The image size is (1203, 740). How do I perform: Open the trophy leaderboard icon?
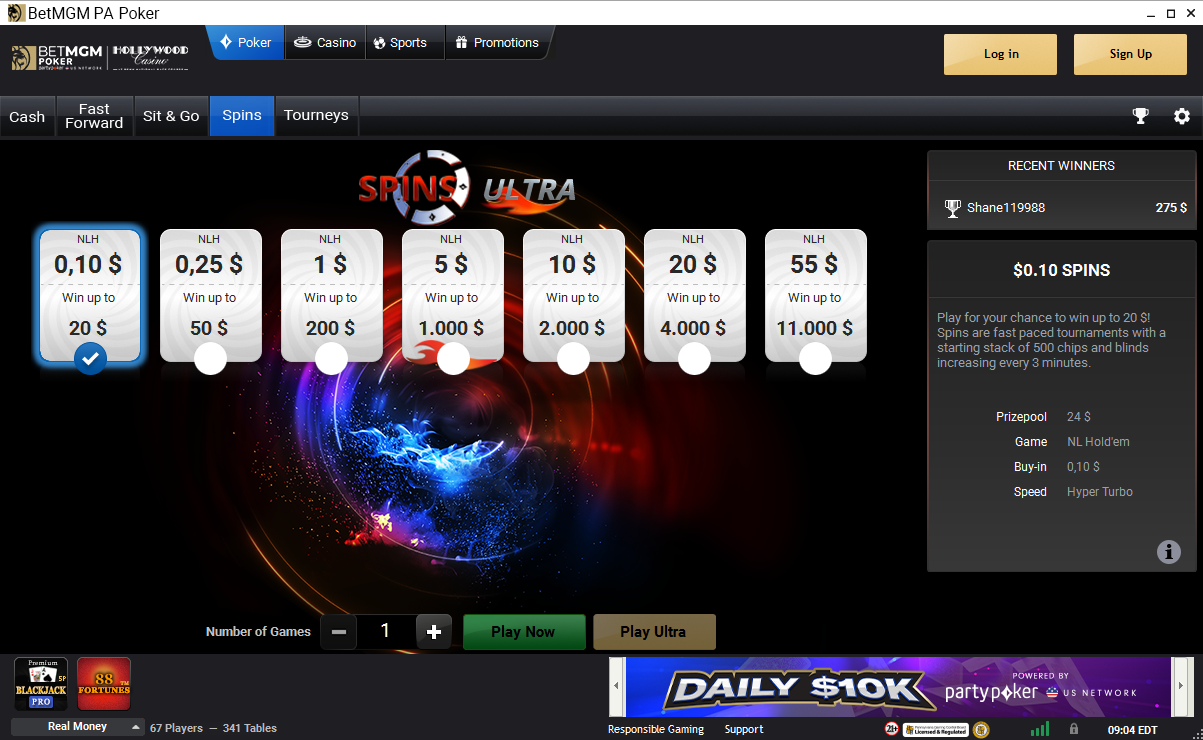click(1140, 116)
